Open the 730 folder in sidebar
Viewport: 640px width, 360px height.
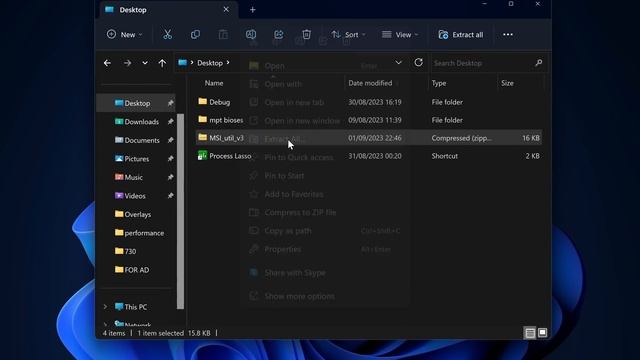click(x=130, y=251)
